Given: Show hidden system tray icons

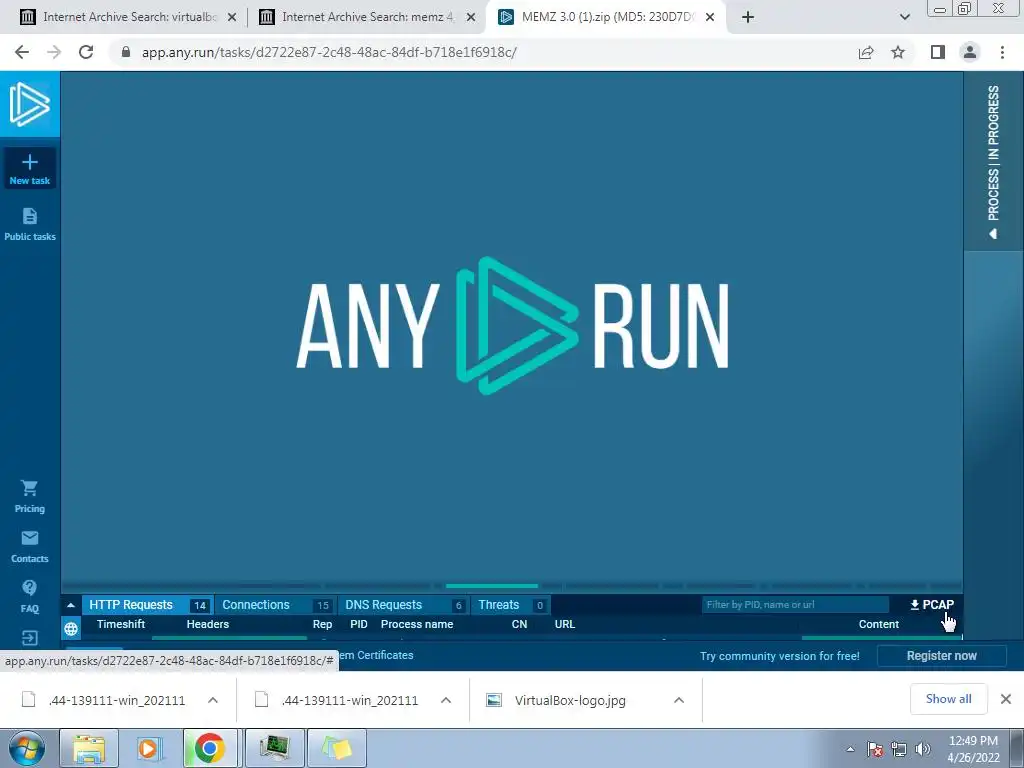Looking at the screenshot, I should tap(850, 749).
